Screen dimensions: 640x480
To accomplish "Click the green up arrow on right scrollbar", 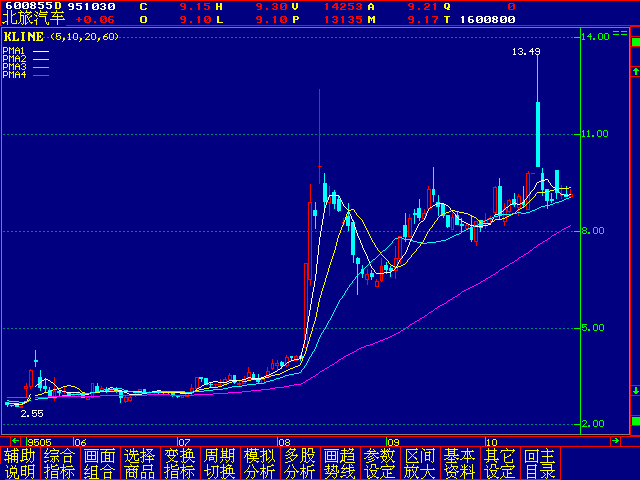I will 634,72.
